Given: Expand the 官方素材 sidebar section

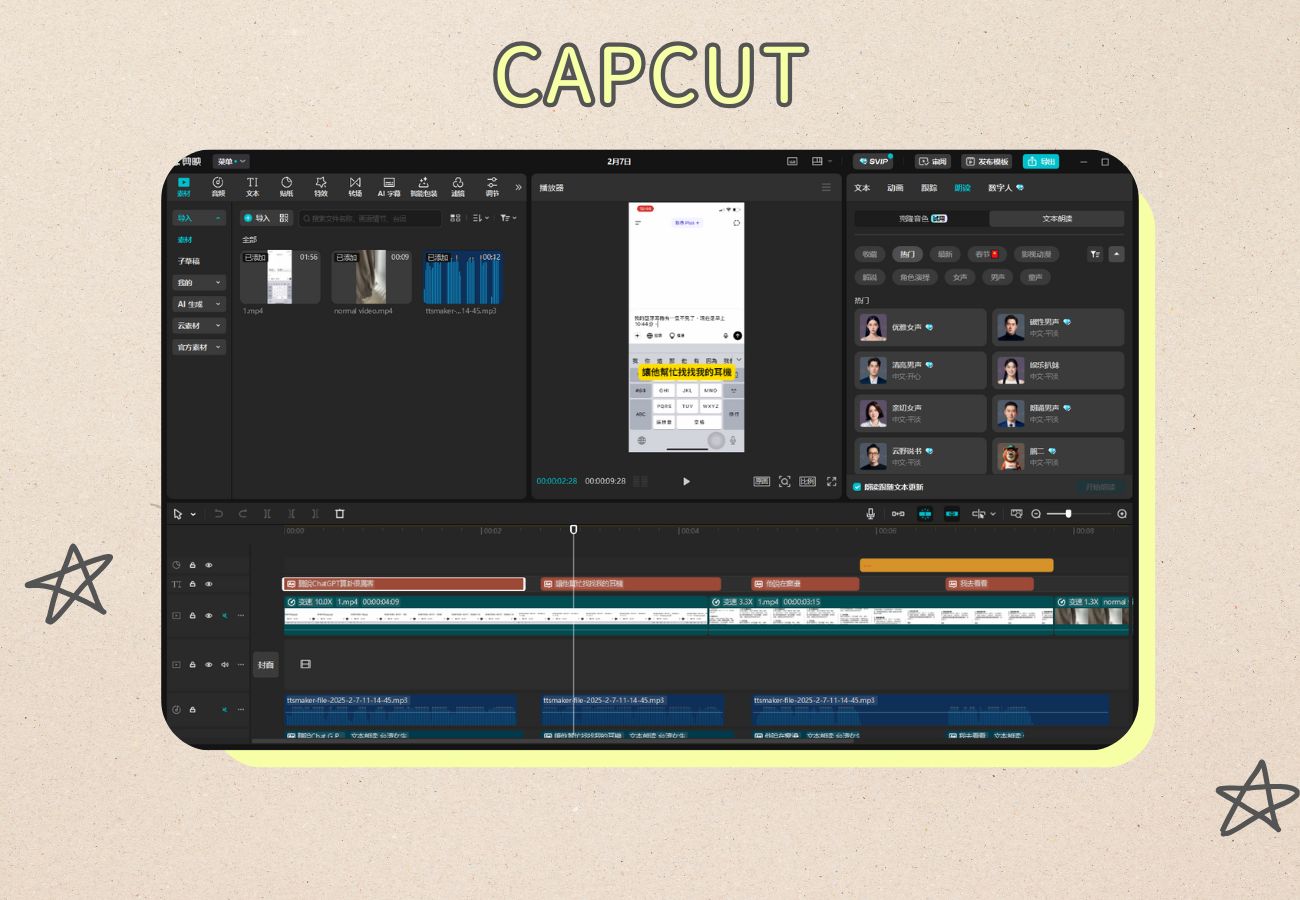Looking at the screenshot, I should 199,347.
